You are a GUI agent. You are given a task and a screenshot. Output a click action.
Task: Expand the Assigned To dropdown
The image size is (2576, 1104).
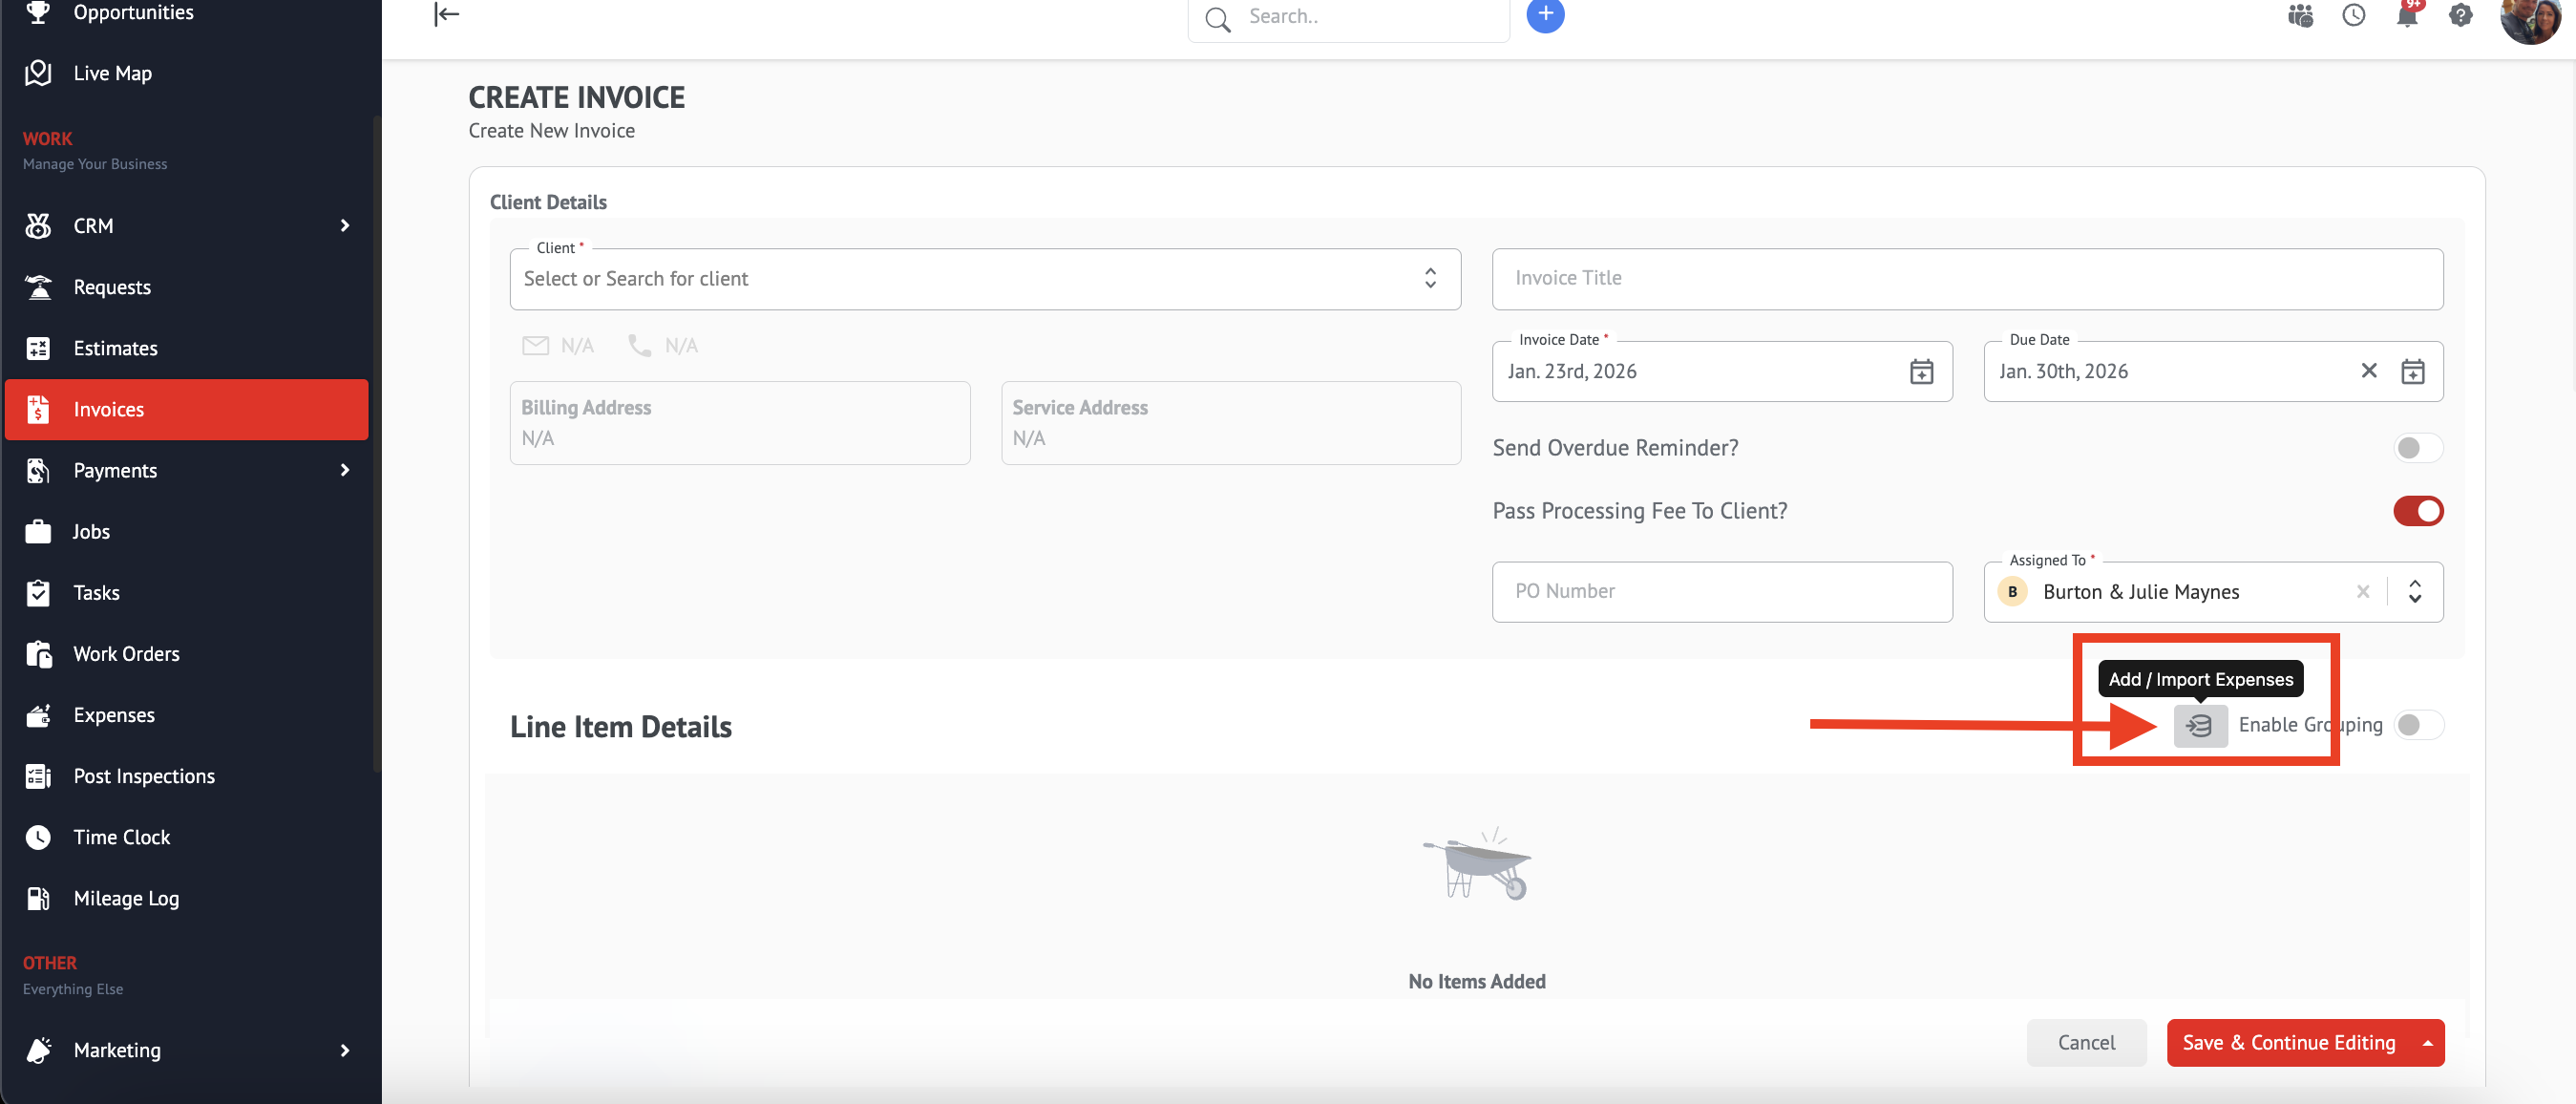(2413, 592)
